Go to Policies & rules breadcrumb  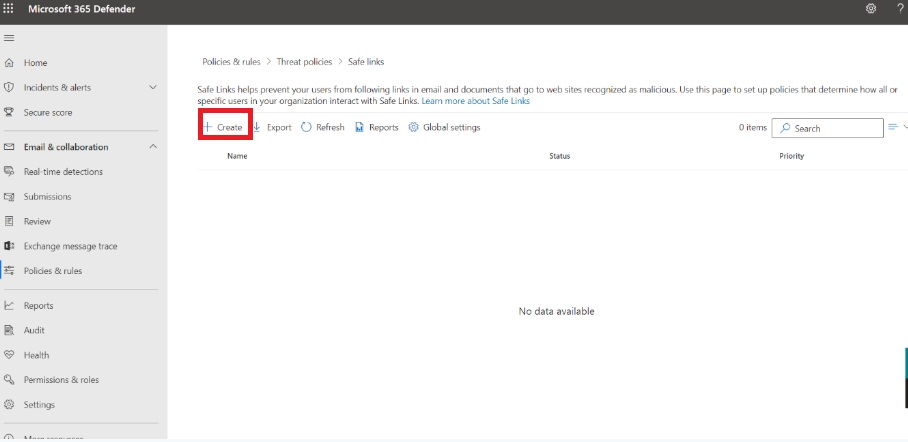231,61
